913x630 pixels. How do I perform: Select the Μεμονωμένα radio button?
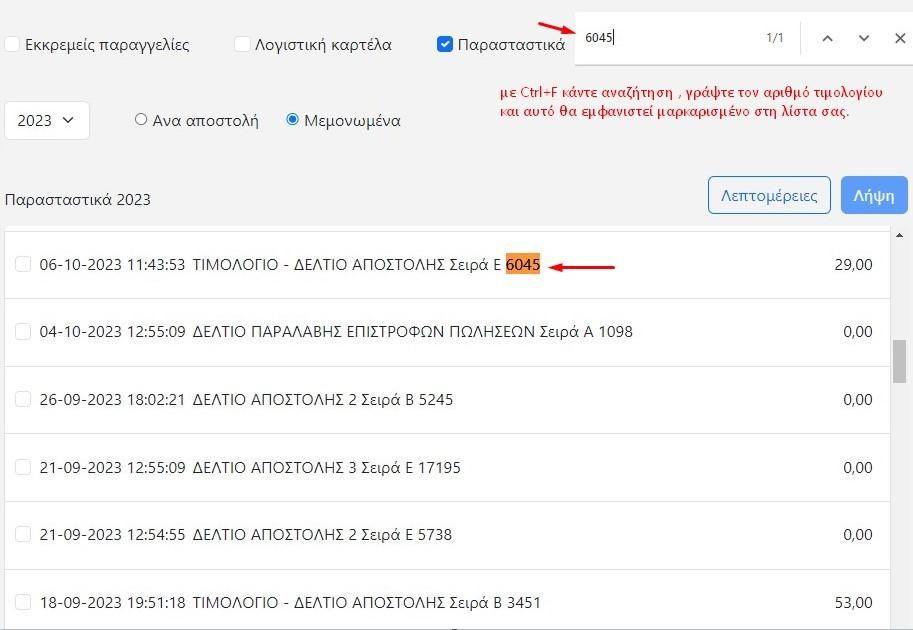293,120
